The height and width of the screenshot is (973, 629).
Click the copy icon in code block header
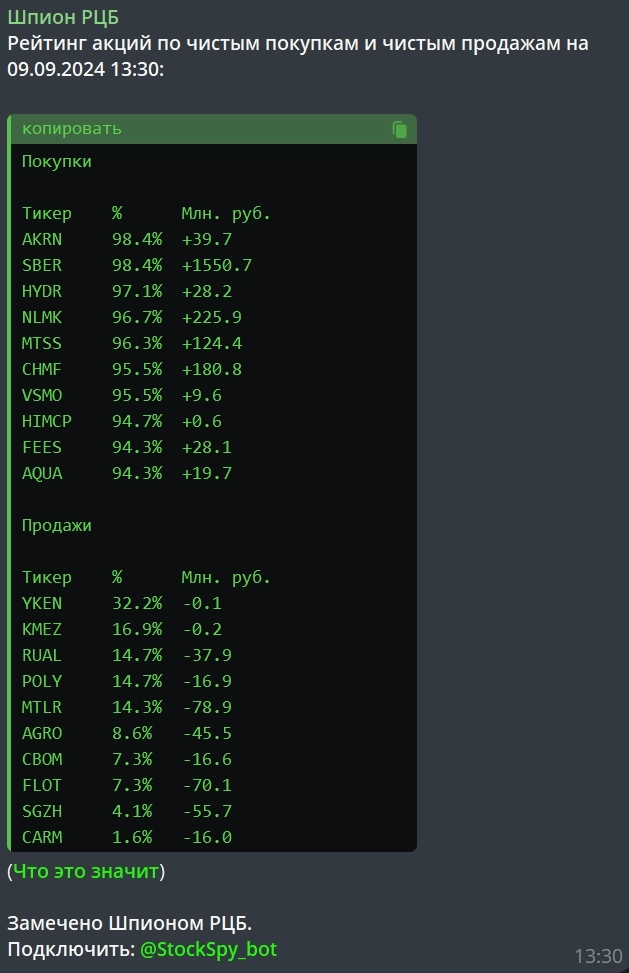pos(400,130)
